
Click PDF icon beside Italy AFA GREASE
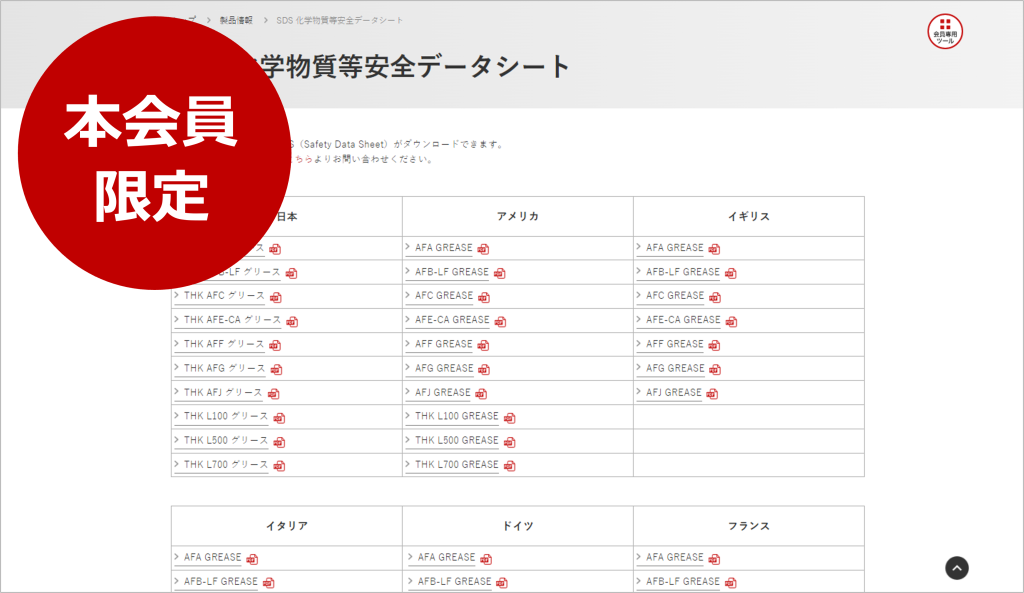click(x=253, y=559)
